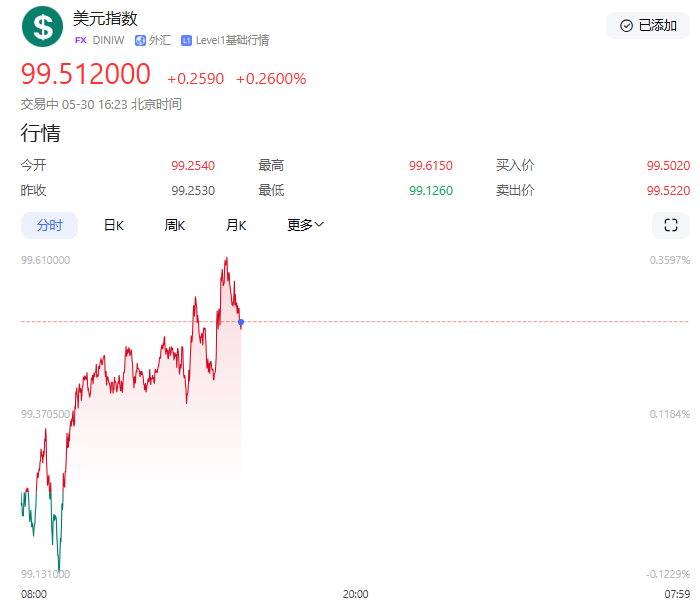Expand the chart with the fullscreen icon
The image size is (700, 614).
coord(671,225)
